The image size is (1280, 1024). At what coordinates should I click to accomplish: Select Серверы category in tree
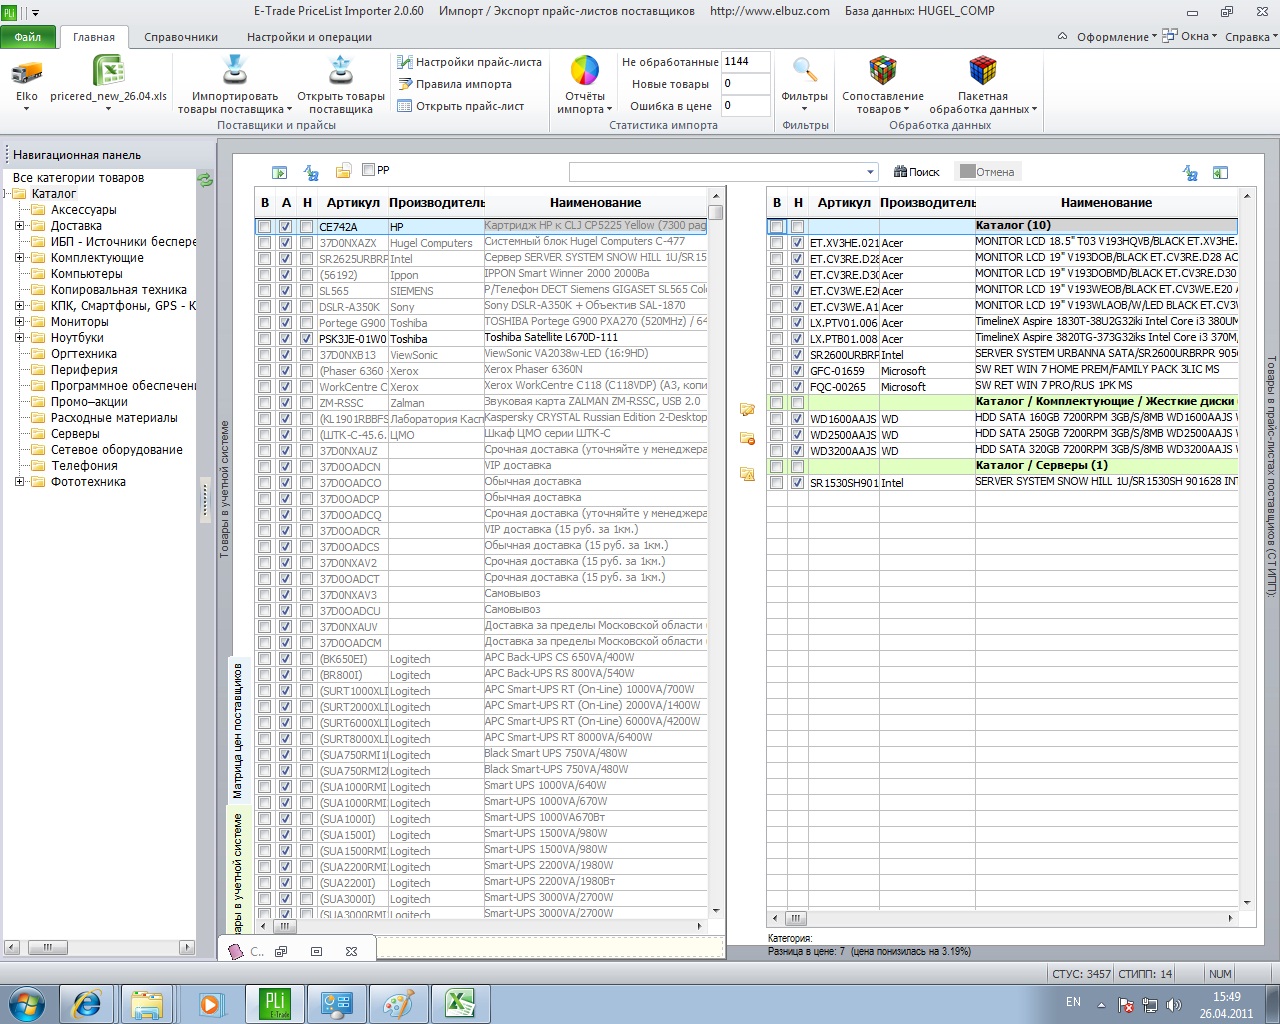point(75,434)
